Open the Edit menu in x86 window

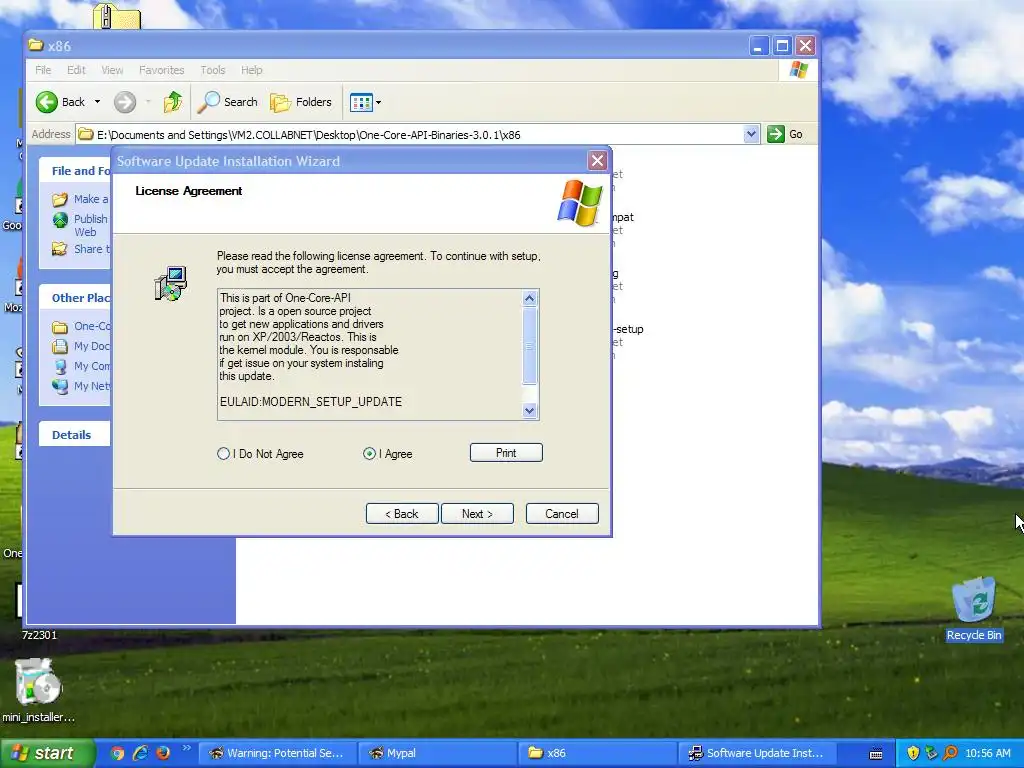pos(76,70)
